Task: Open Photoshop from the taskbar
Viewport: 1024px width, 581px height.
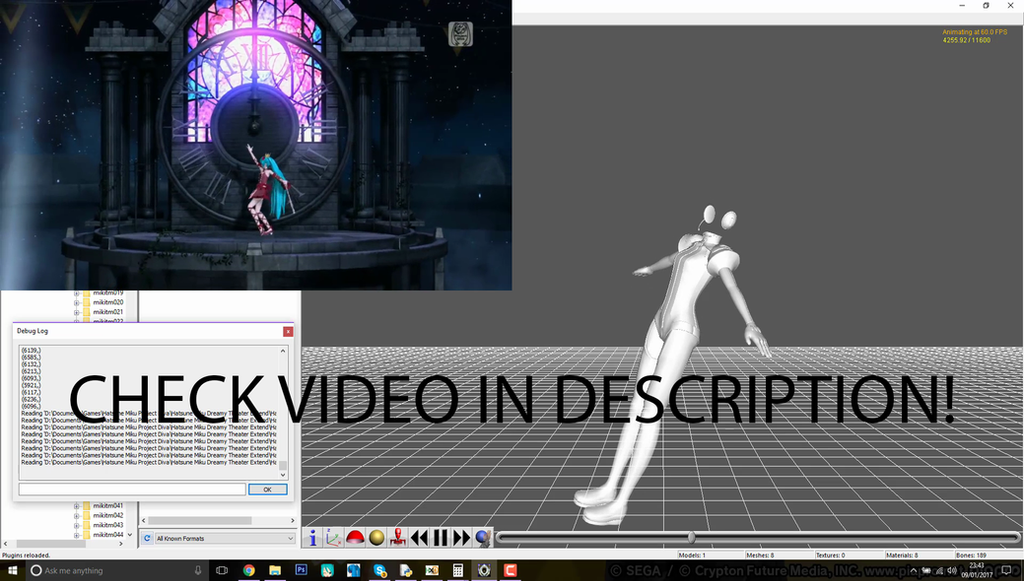Action: [x=301, y=570]
